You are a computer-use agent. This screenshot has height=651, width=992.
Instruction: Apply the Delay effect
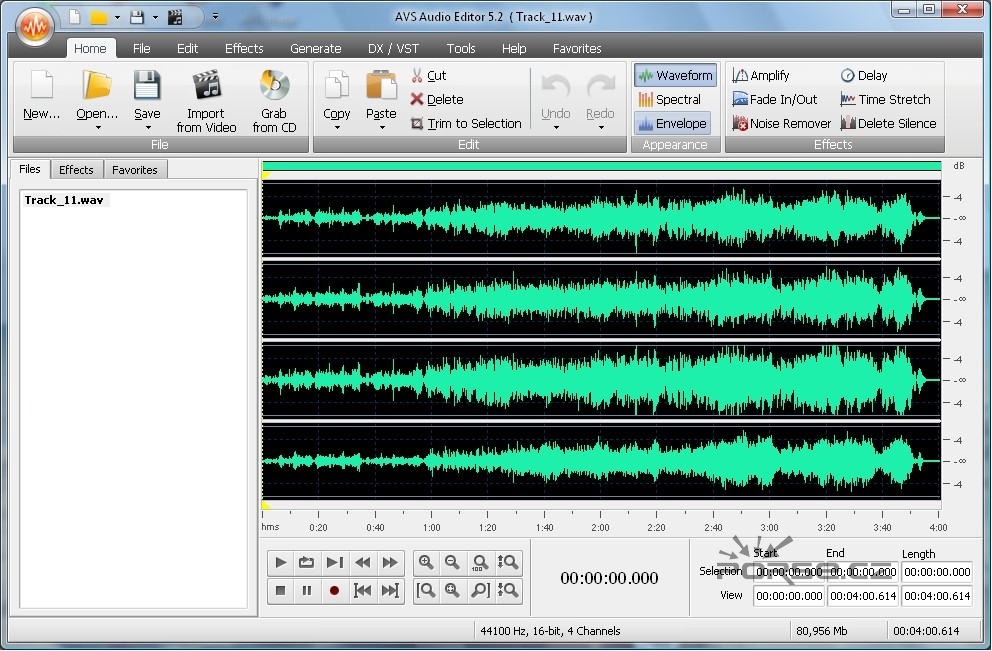pyautogui.click(x=864, y=75)
